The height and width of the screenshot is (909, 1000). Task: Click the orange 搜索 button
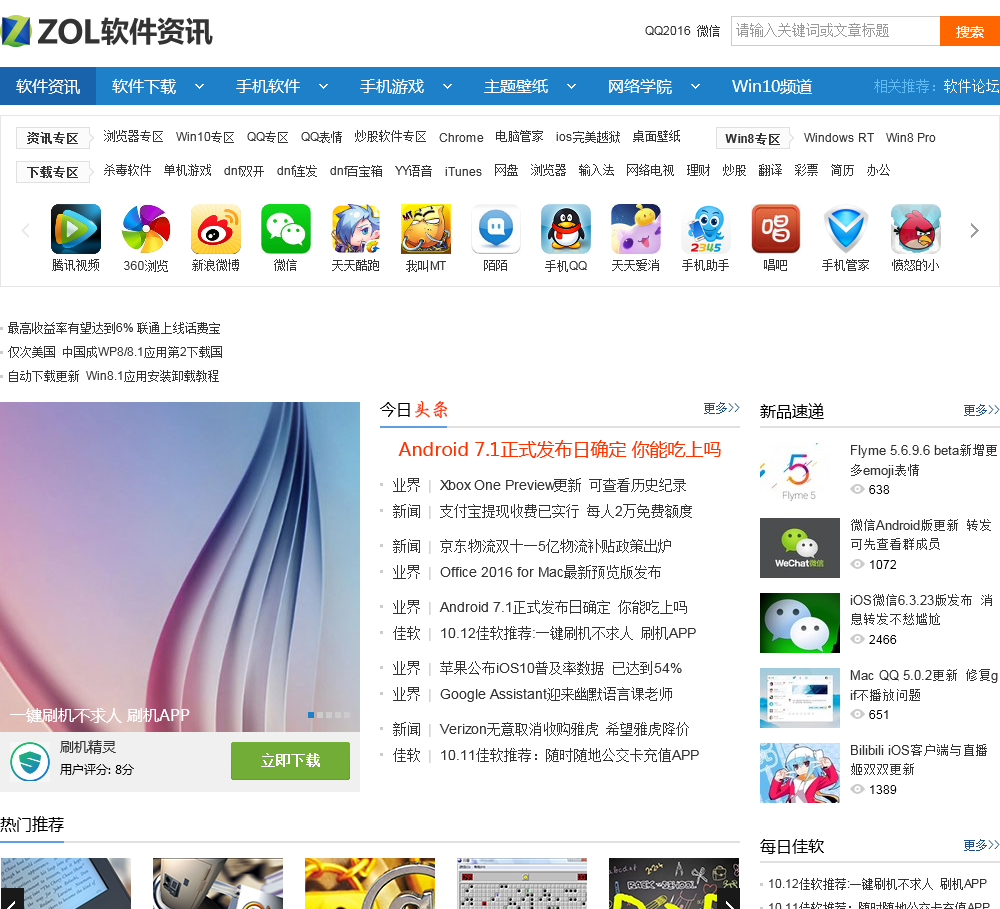970,31
